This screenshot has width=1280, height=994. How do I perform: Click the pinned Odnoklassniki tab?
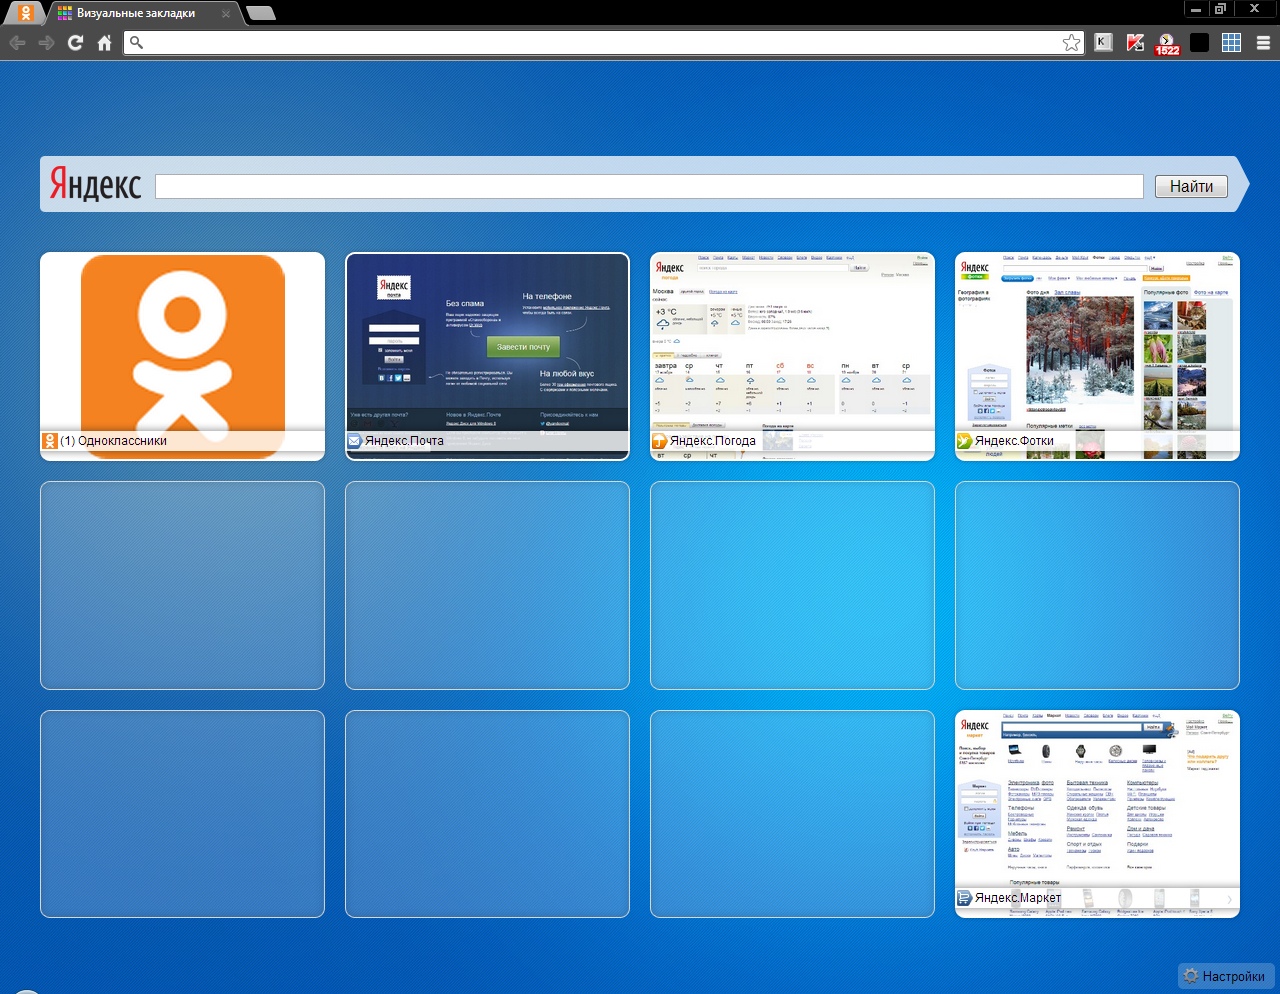point(26,13)
